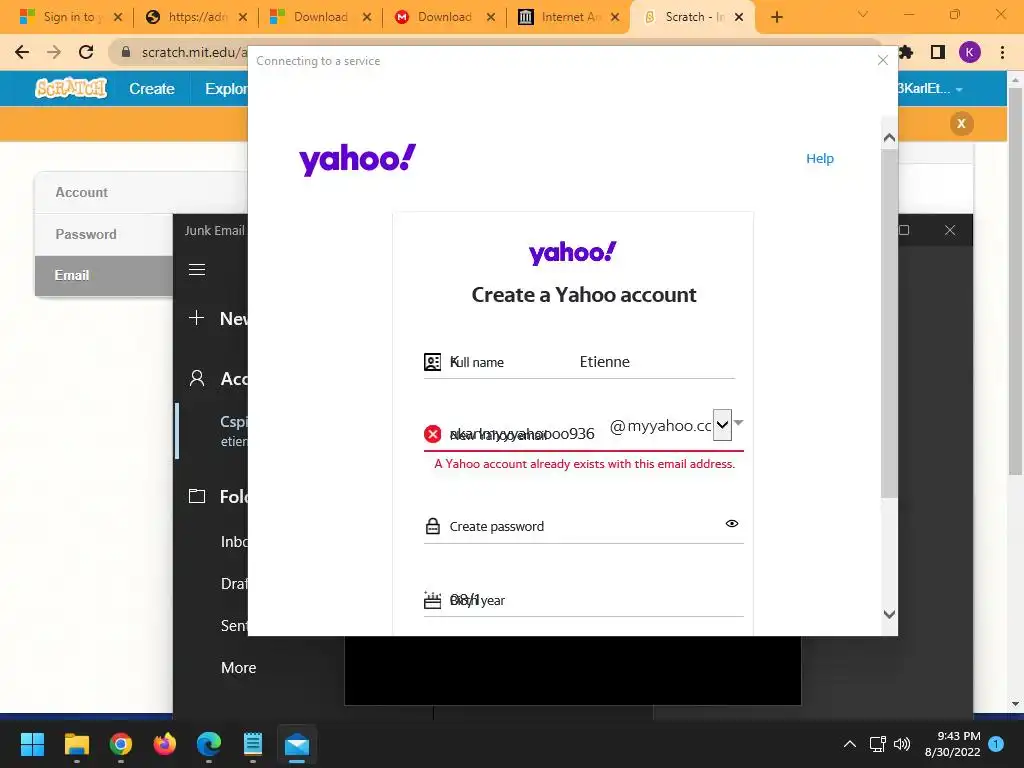Toggle password visibility eye icon

(x=731, y=524)
